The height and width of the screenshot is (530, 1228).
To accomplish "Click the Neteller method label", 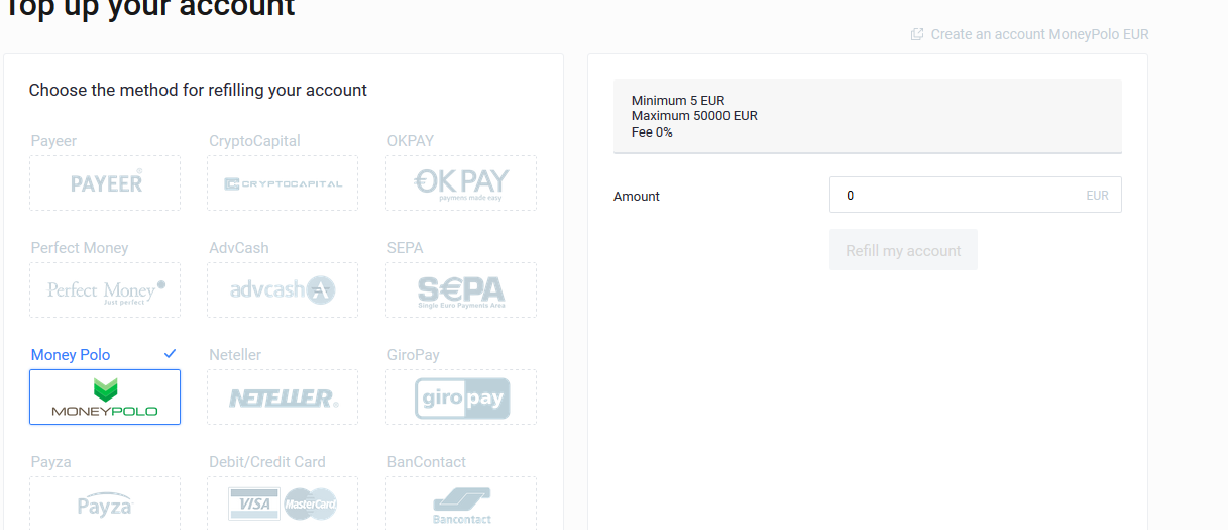I will [235, 355].
